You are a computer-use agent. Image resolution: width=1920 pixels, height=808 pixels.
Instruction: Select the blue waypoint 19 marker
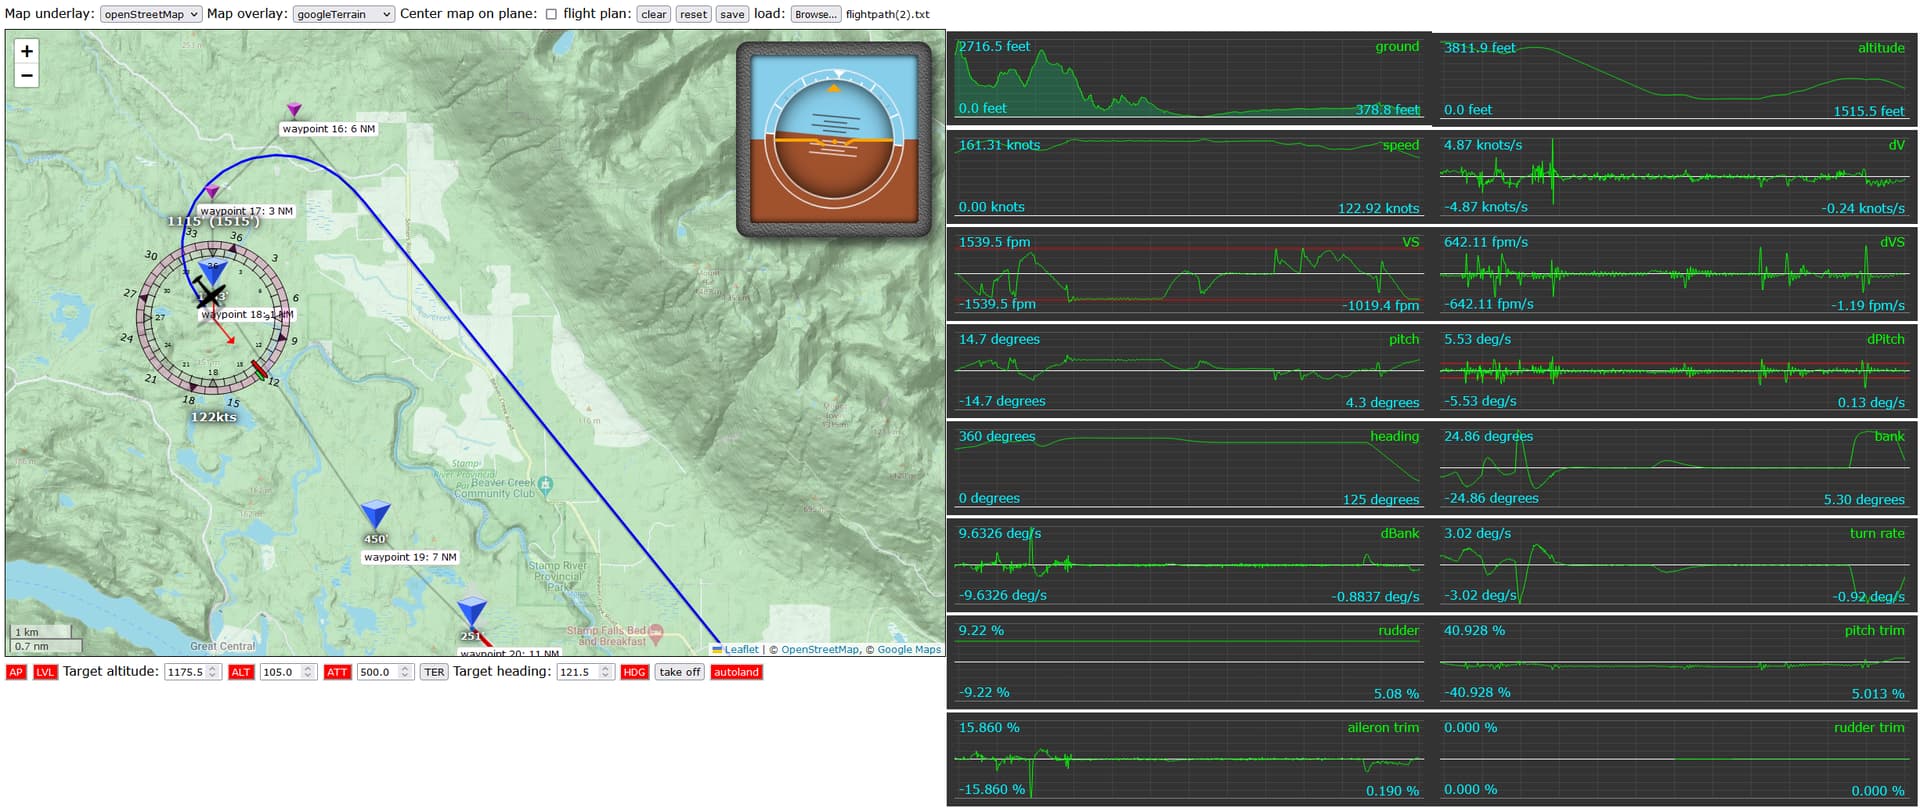pos(375,514)
